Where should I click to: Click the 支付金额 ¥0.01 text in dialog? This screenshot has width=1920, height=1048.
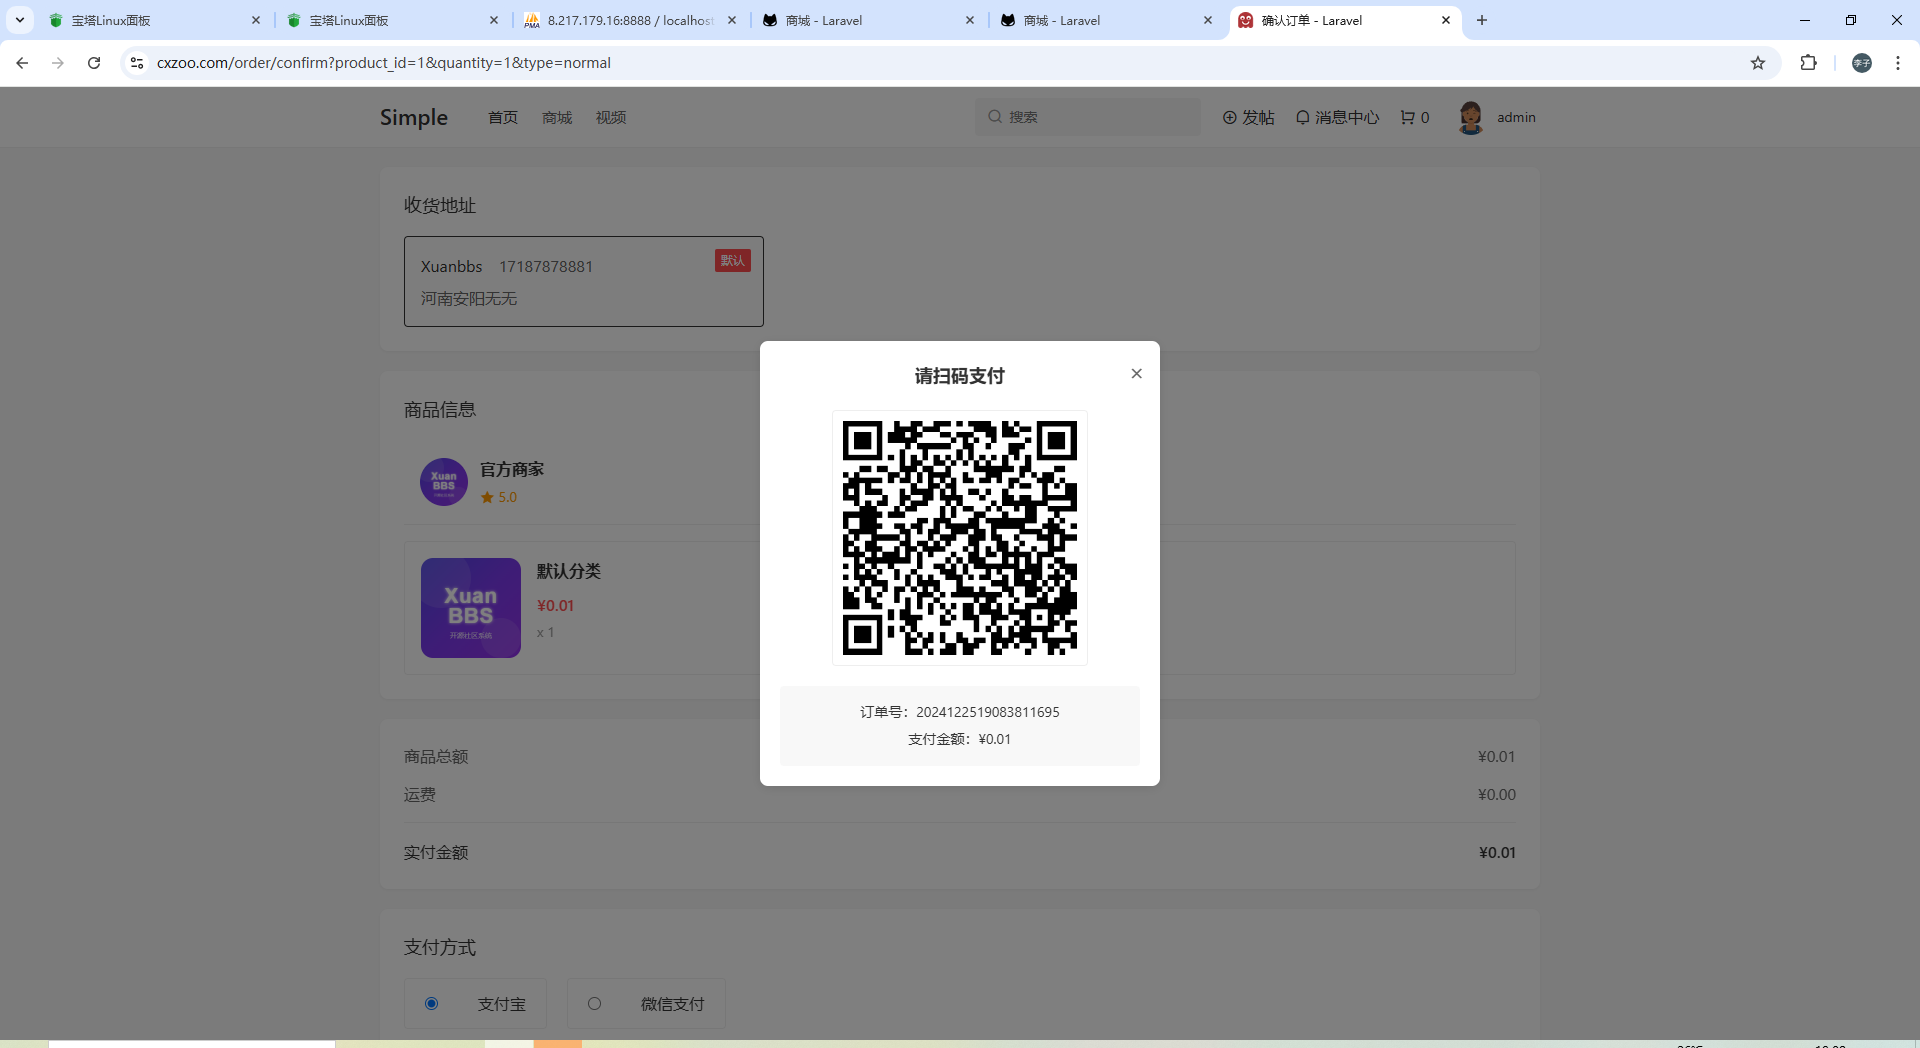960,739
